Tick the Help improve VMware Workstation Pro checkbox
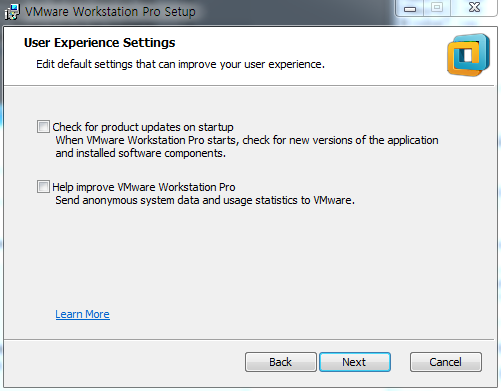Viewport: 501px width, 391px height. coord(43,187)
